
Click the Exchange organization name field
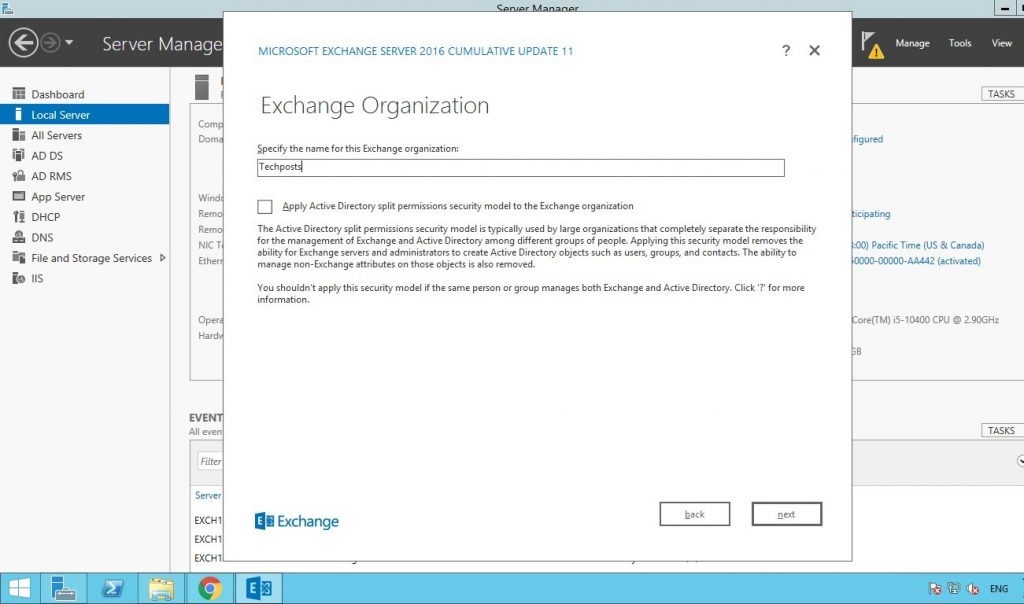coord(520,168)
